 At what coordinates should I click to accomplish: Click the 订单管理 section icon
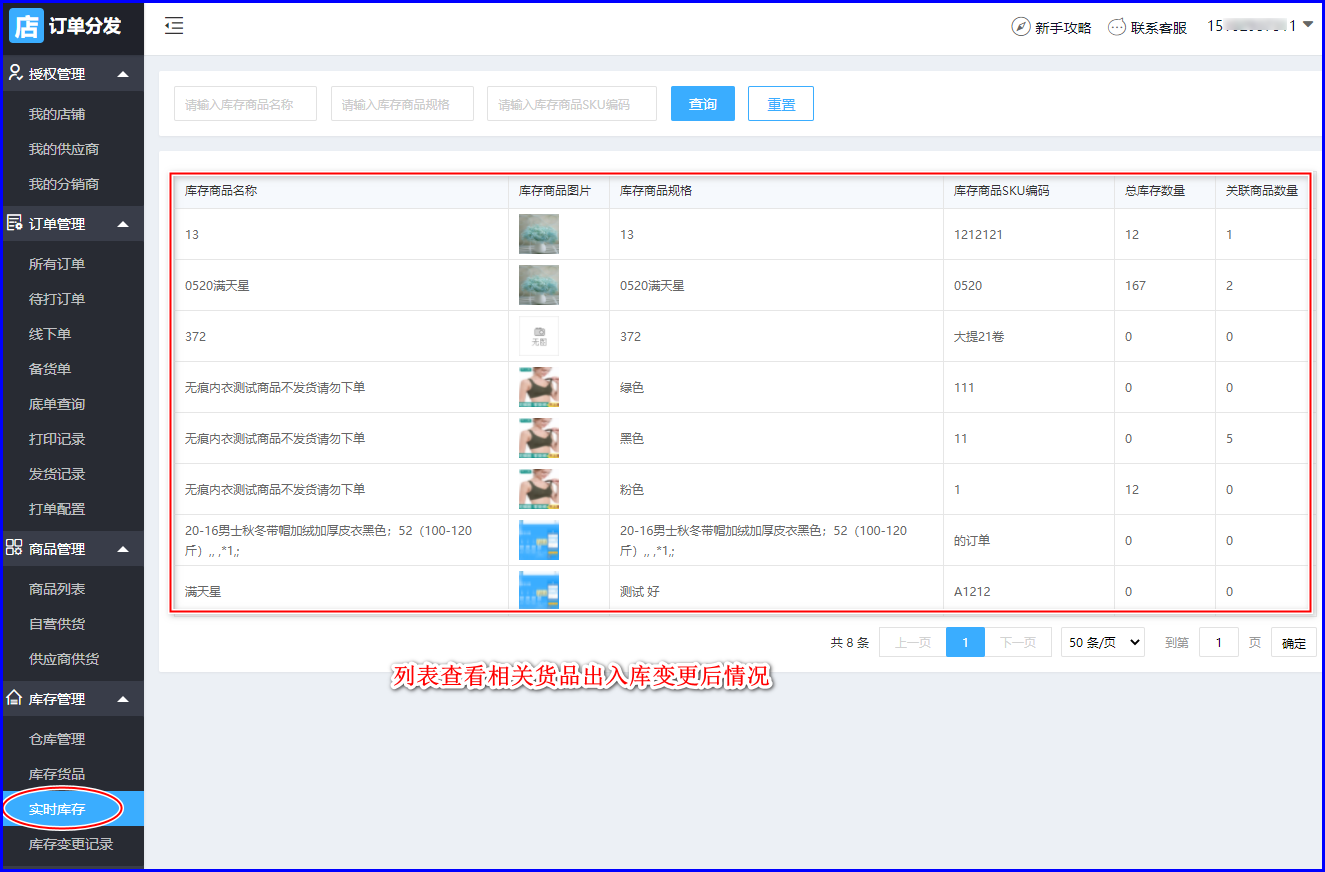click(x=15, y=223)
